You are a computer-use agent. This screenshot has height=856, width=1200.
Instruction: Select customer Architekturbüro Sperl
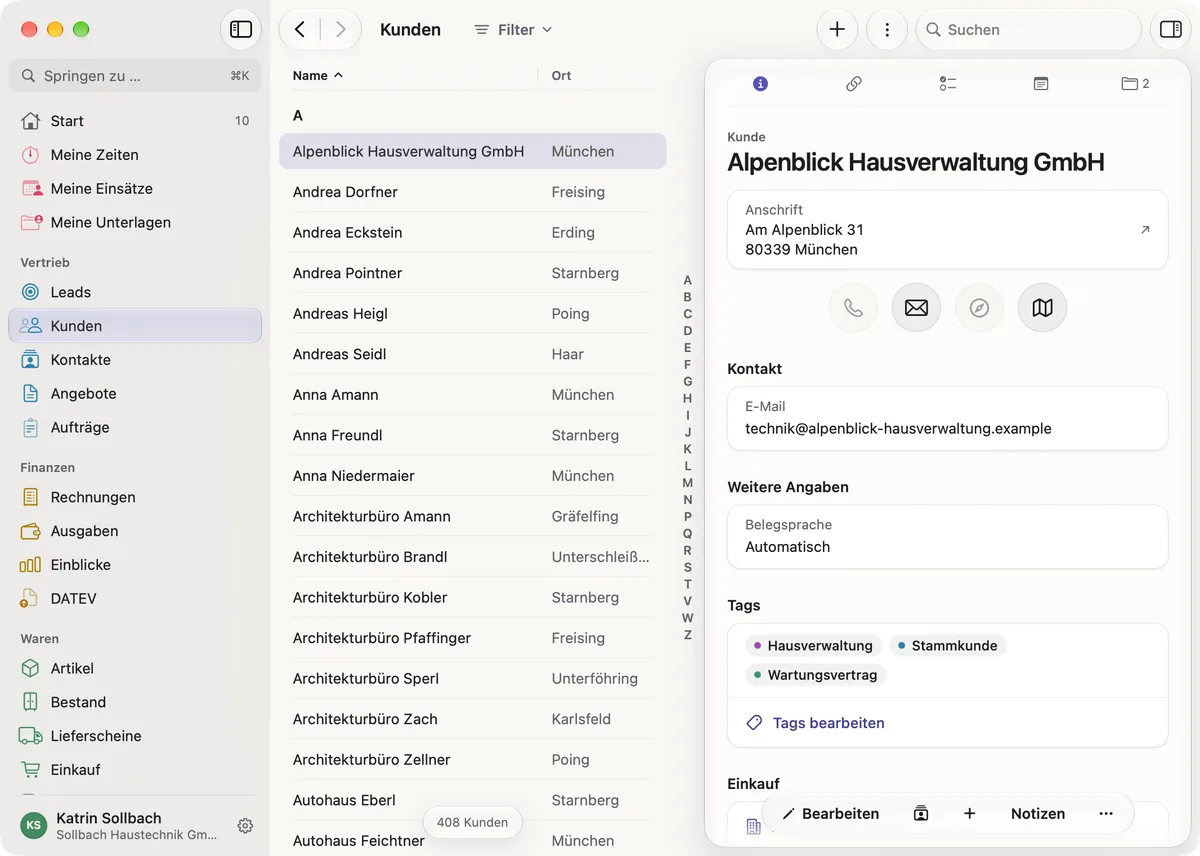coord(472,678)
